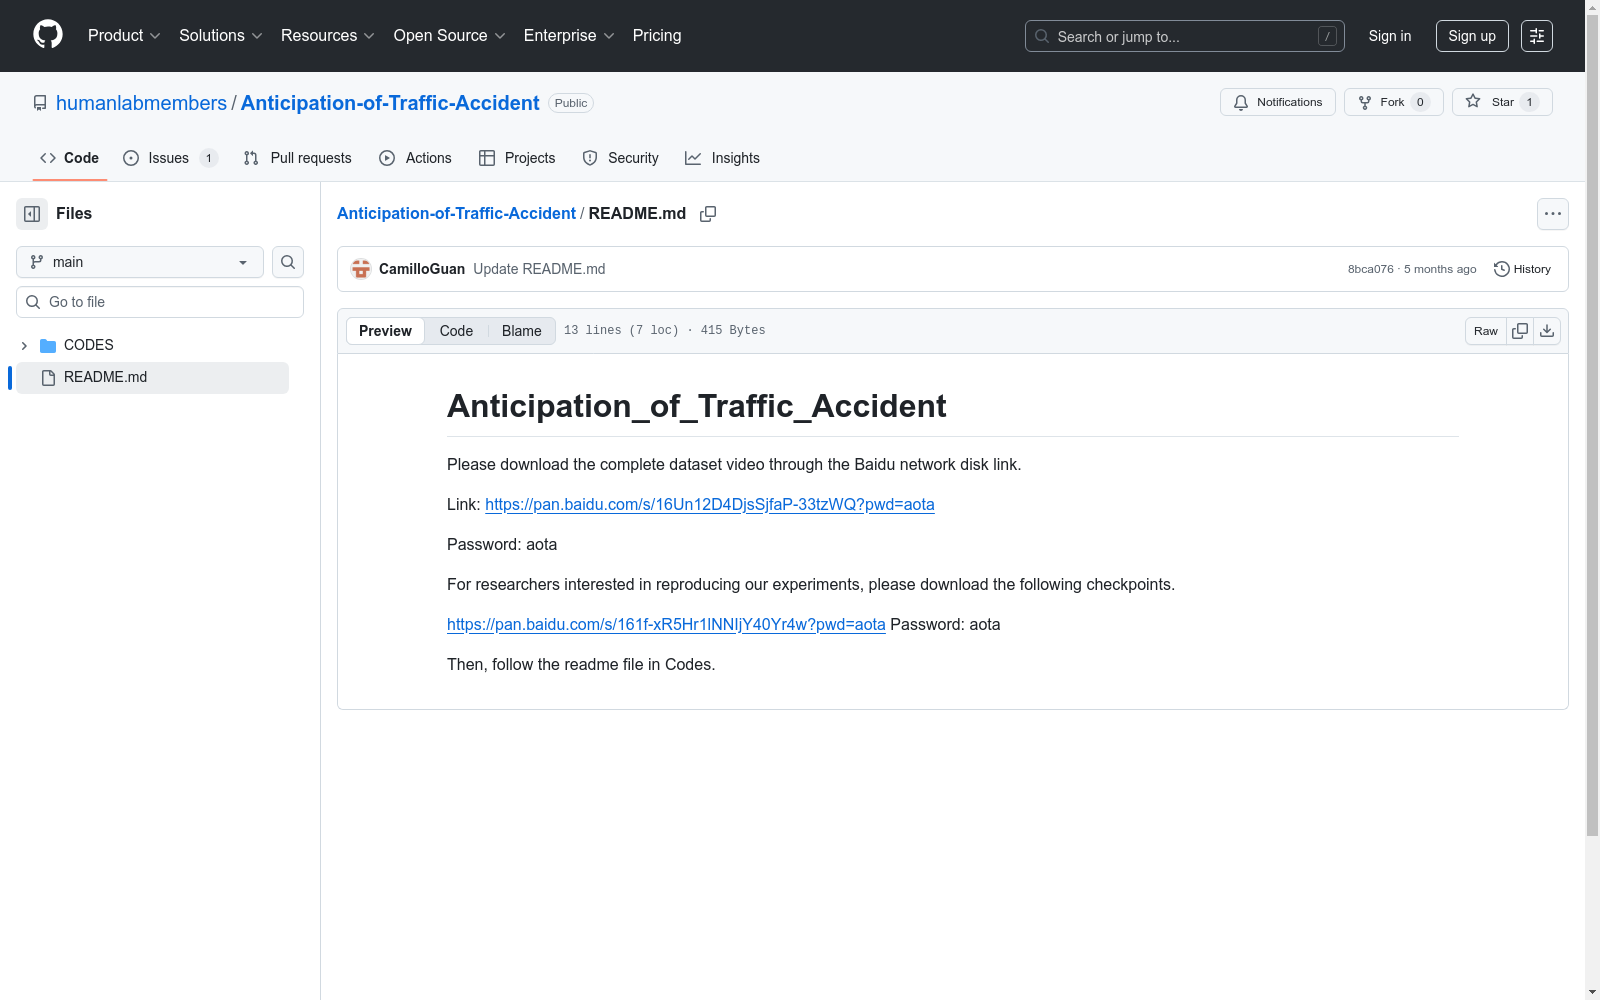Image resolution: width=1600 pixels, height=1000 pixels.
Task: Go to the Insights tab
Action: (722, 158)
